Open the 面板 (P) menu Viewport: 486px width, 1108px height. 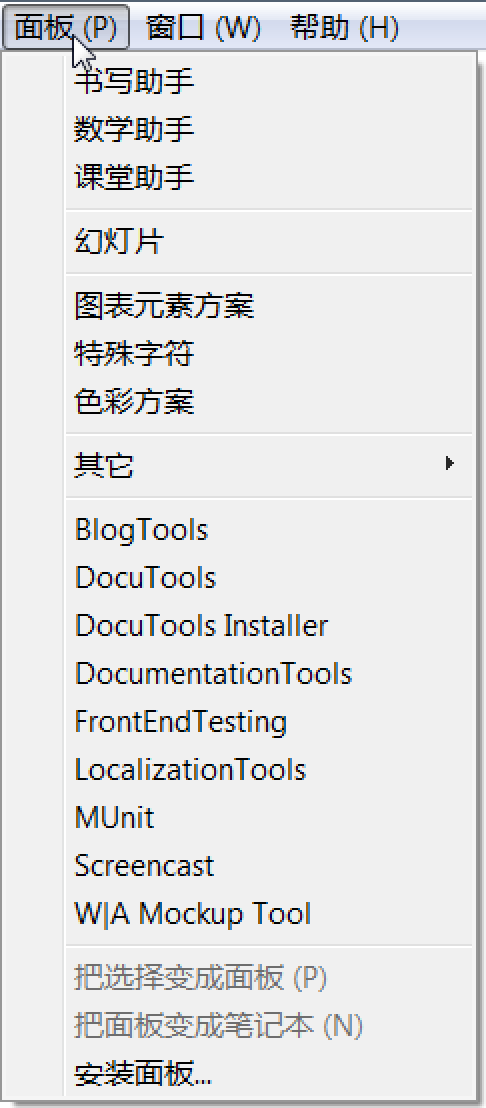point(66,28)
